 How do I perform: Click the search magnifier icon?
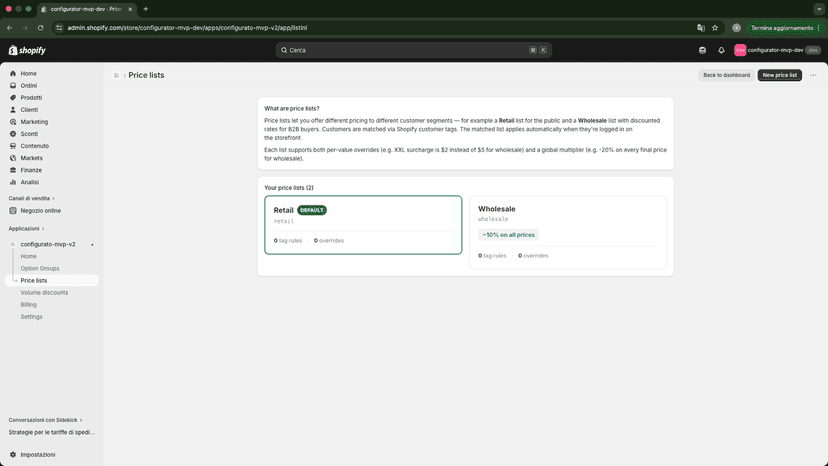click(x=284, y=50)
